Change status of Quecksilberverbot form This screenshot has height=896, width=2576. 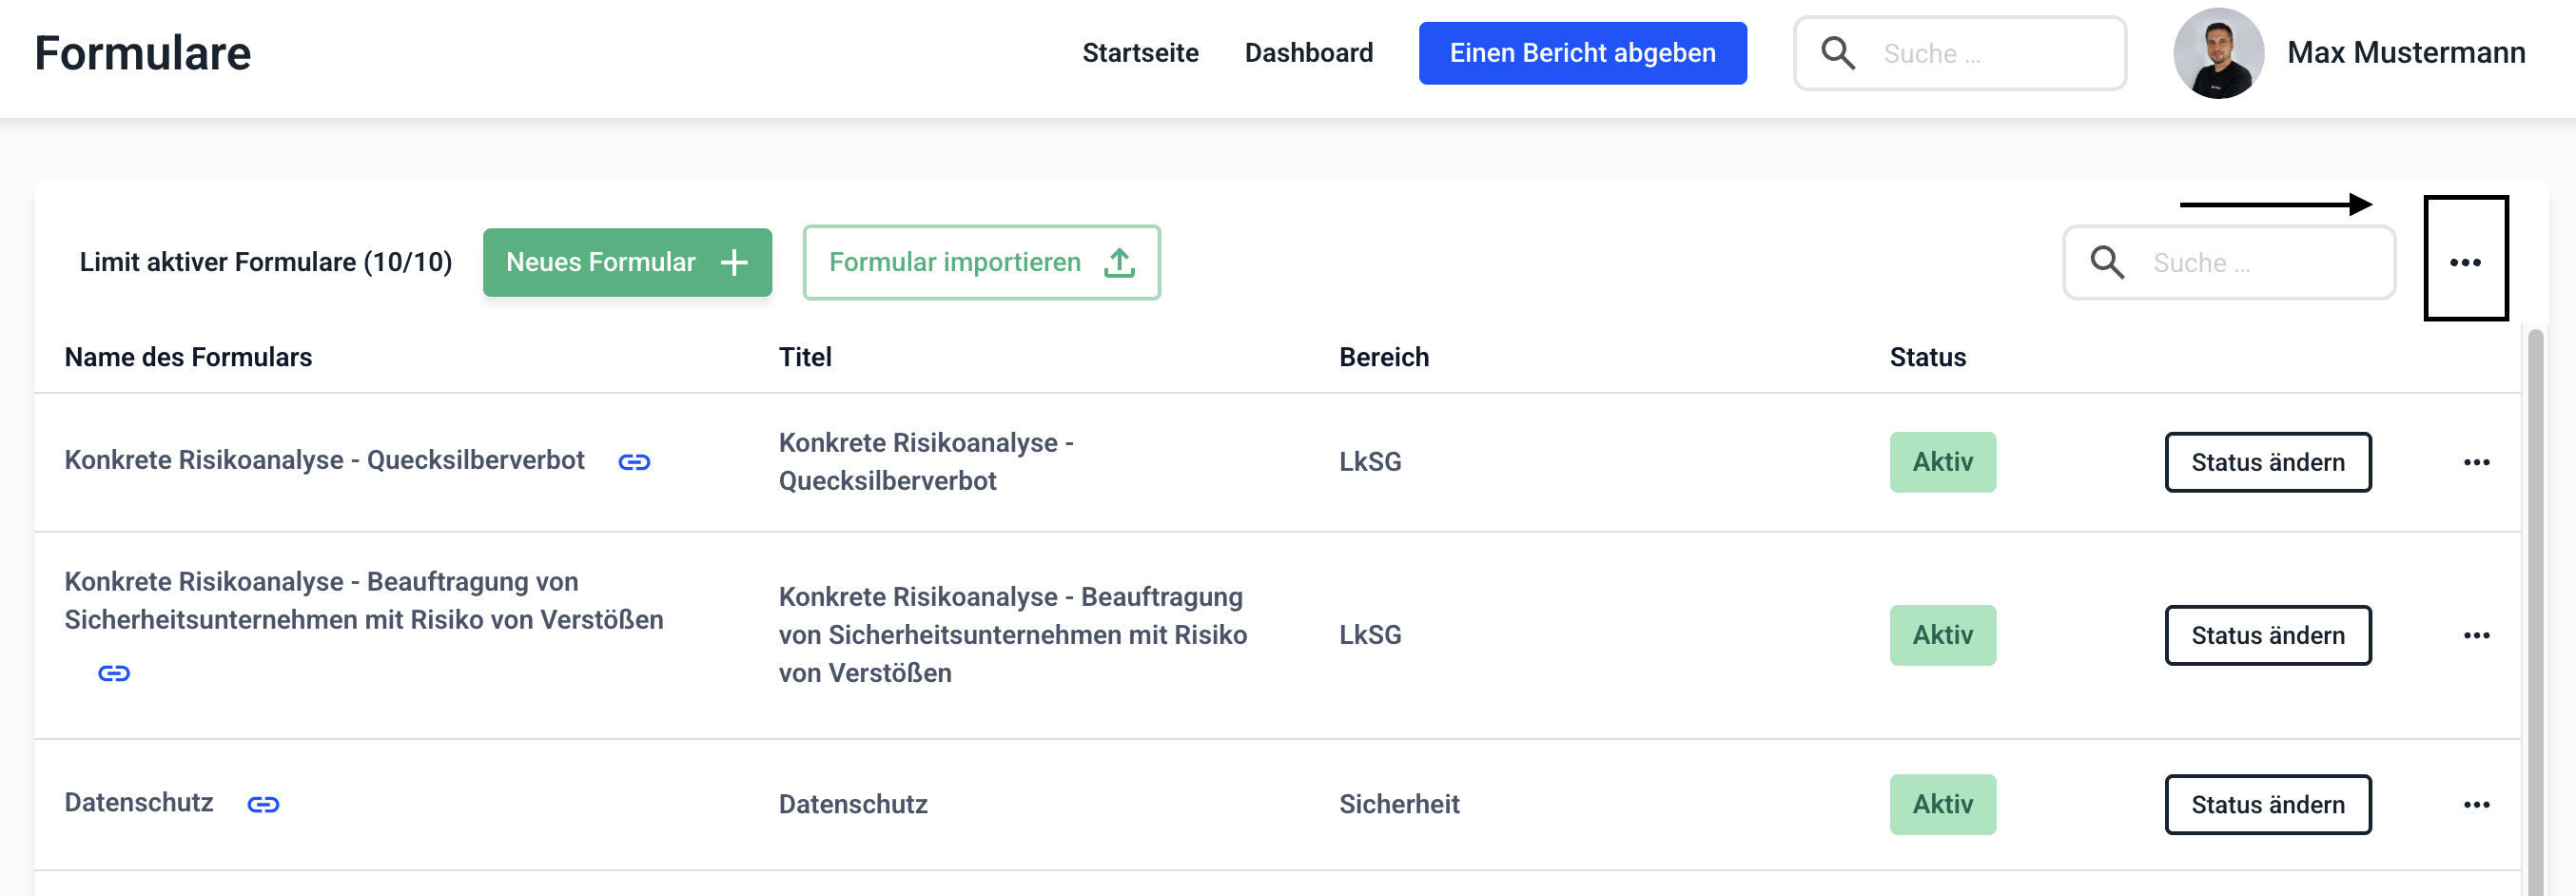[x=2267, y=462]
